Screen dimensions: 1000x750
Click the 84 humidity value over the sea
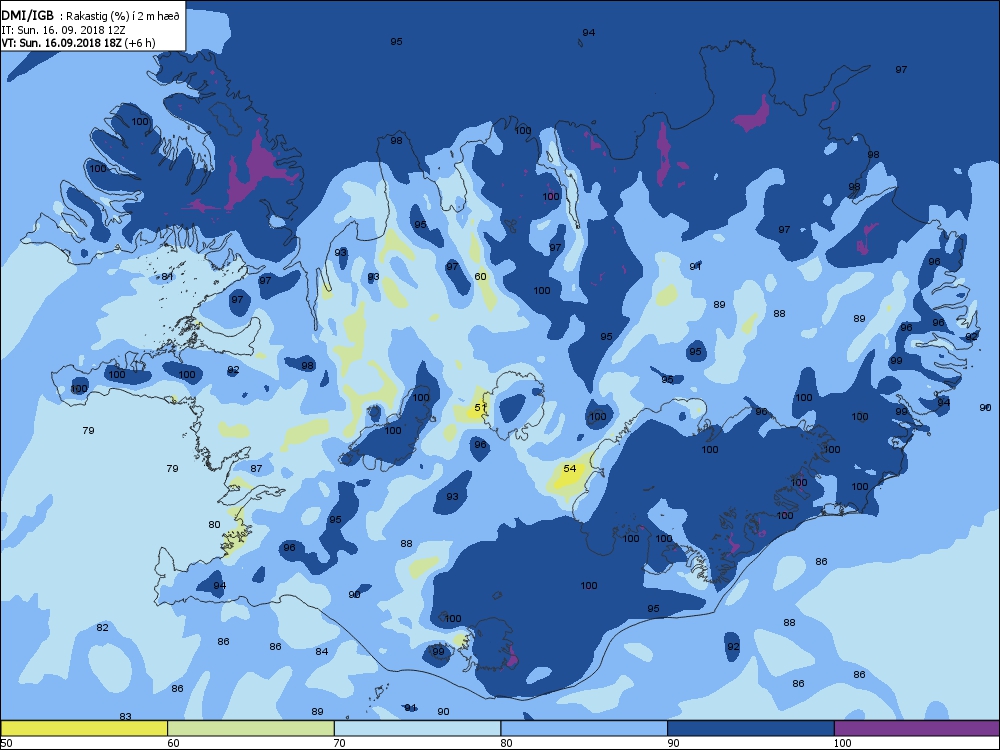tap(322, 651)
